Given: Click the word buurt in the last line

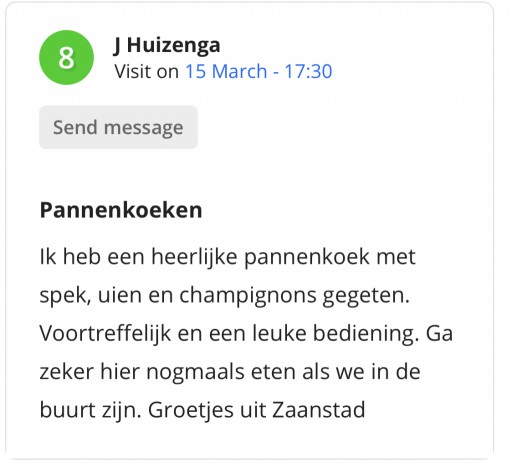Looking at the screenshot, I should click(67, 410).
